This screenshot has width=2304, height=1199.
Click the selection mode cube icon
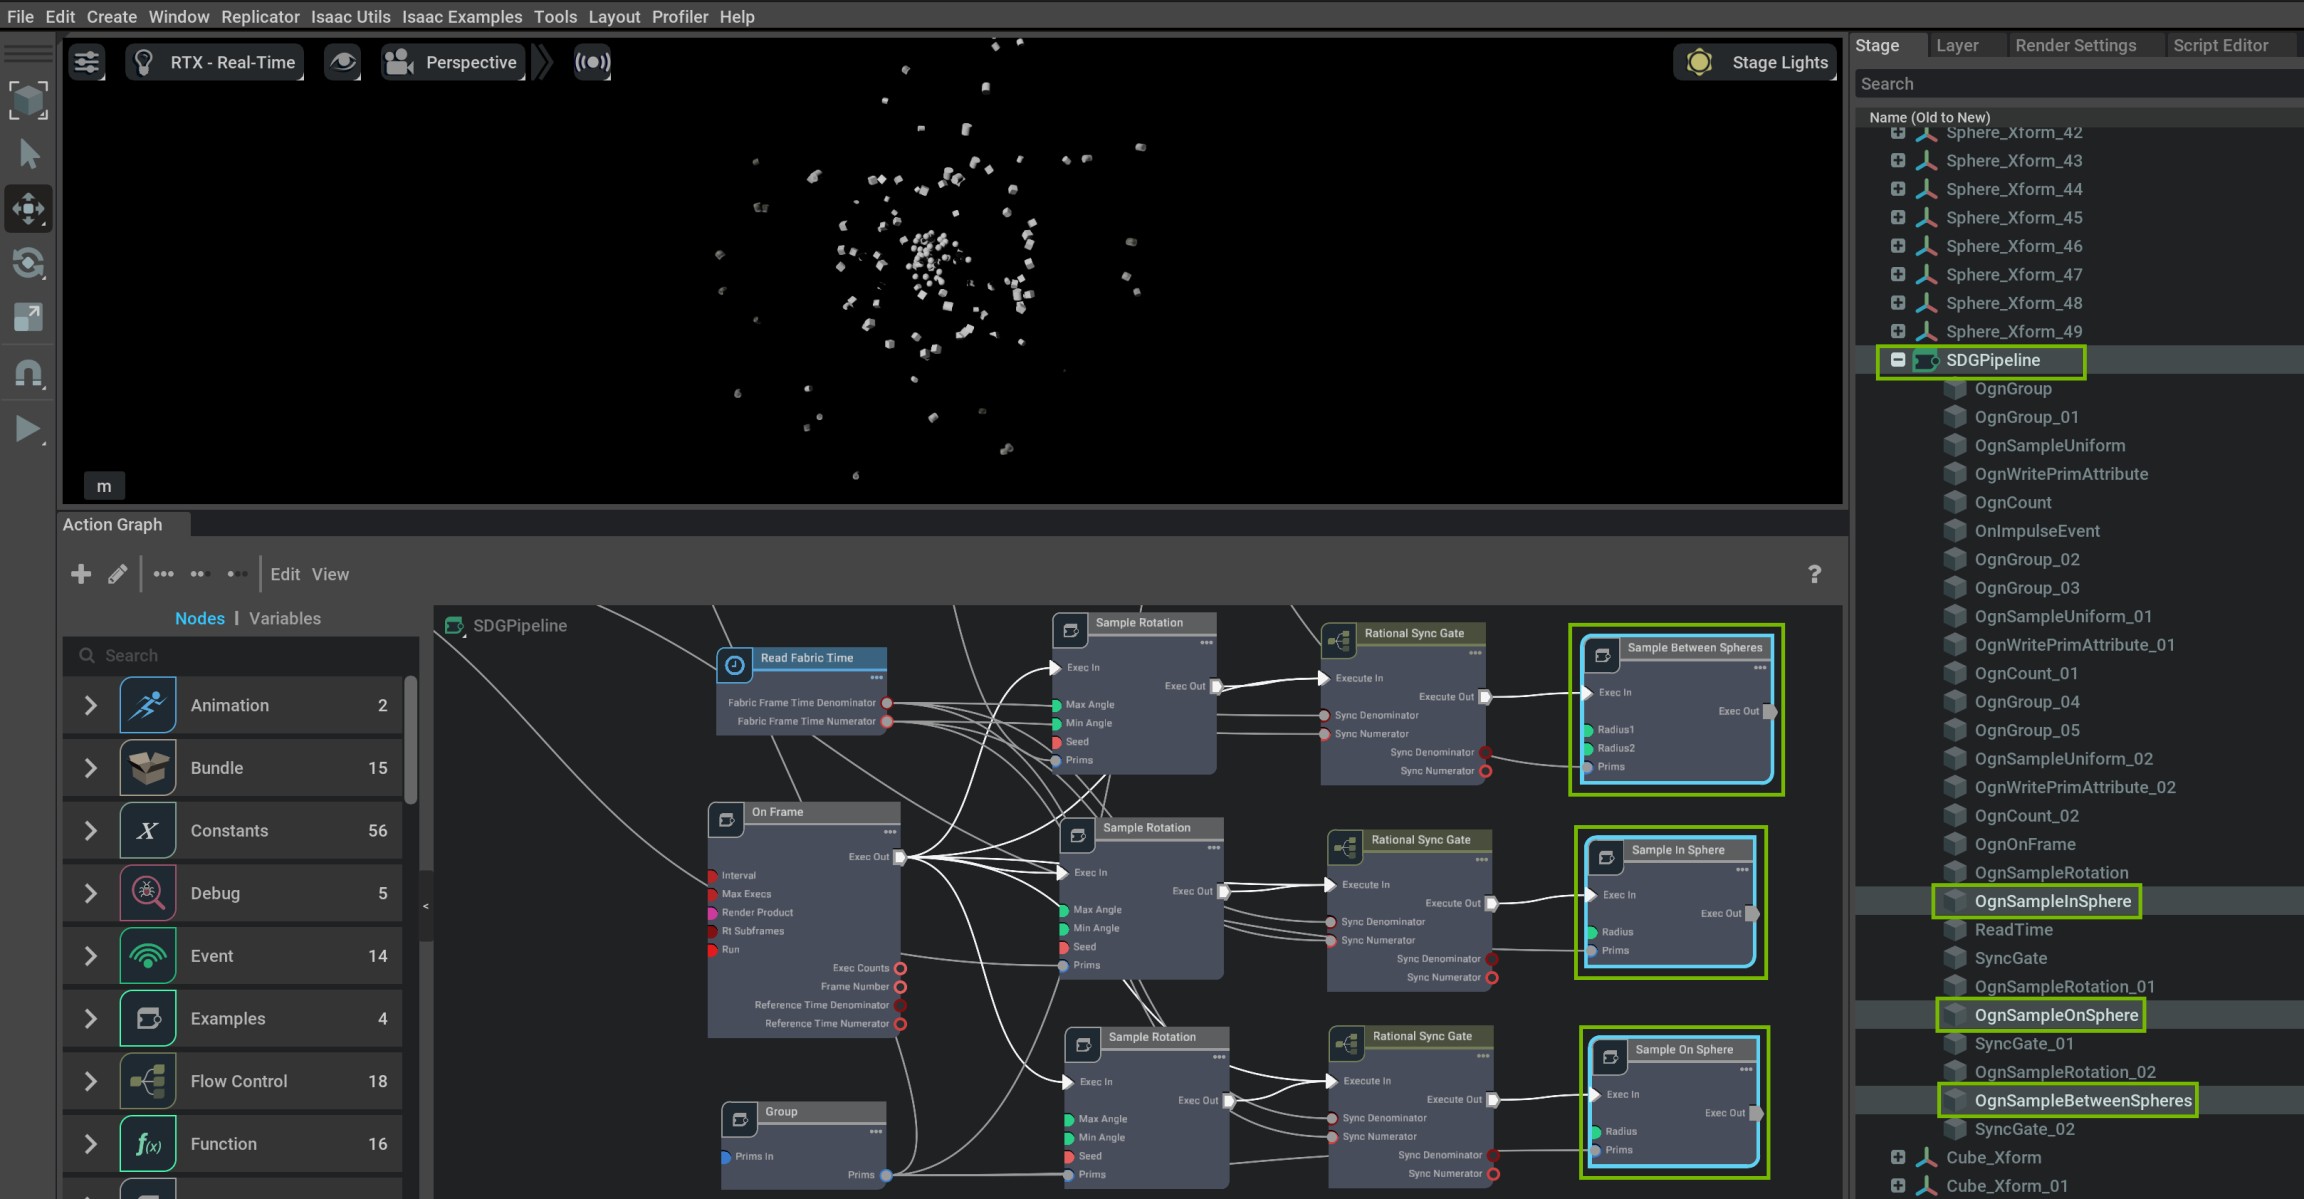pyautogui.click(x=28, y=99)
